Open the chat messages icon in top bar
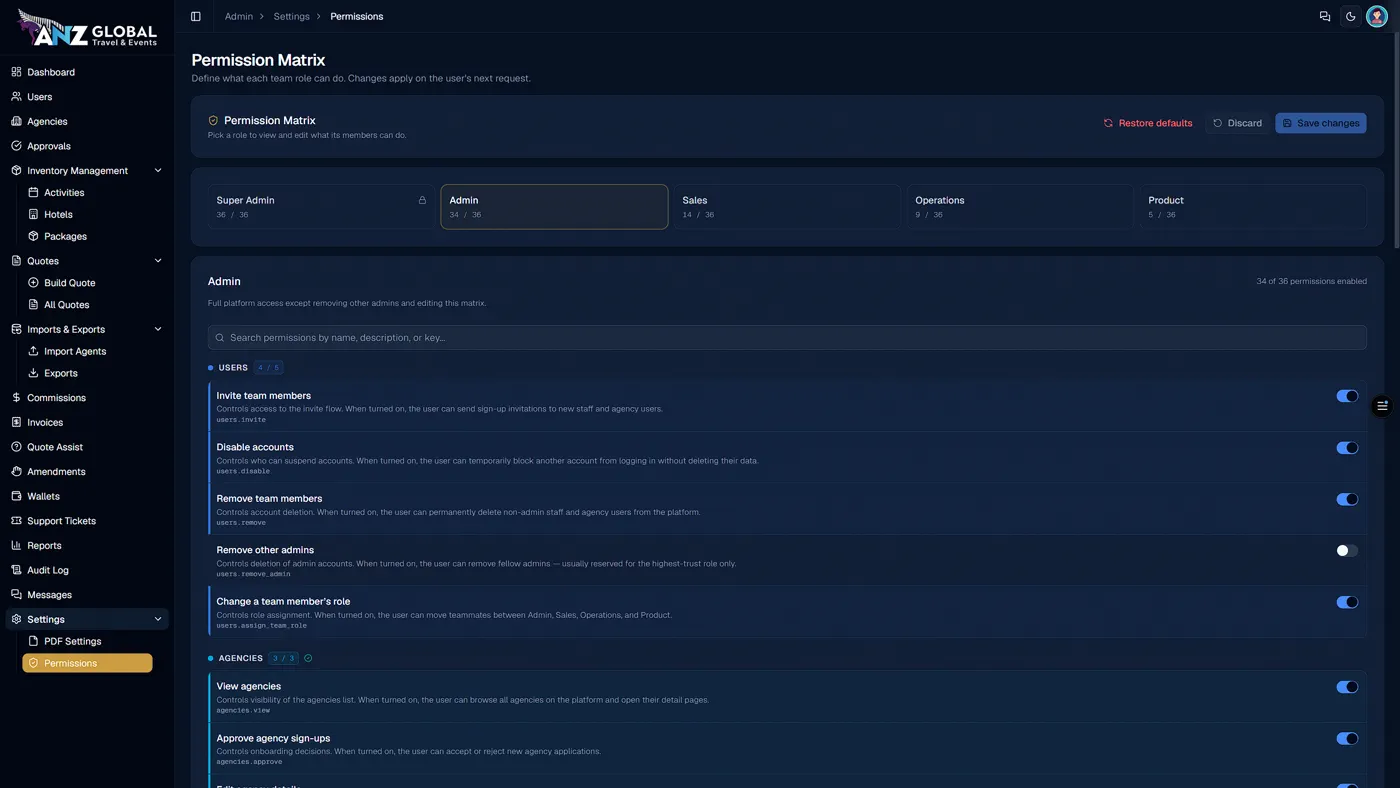Screen dimensions: 1400x788 point(1325,16)
